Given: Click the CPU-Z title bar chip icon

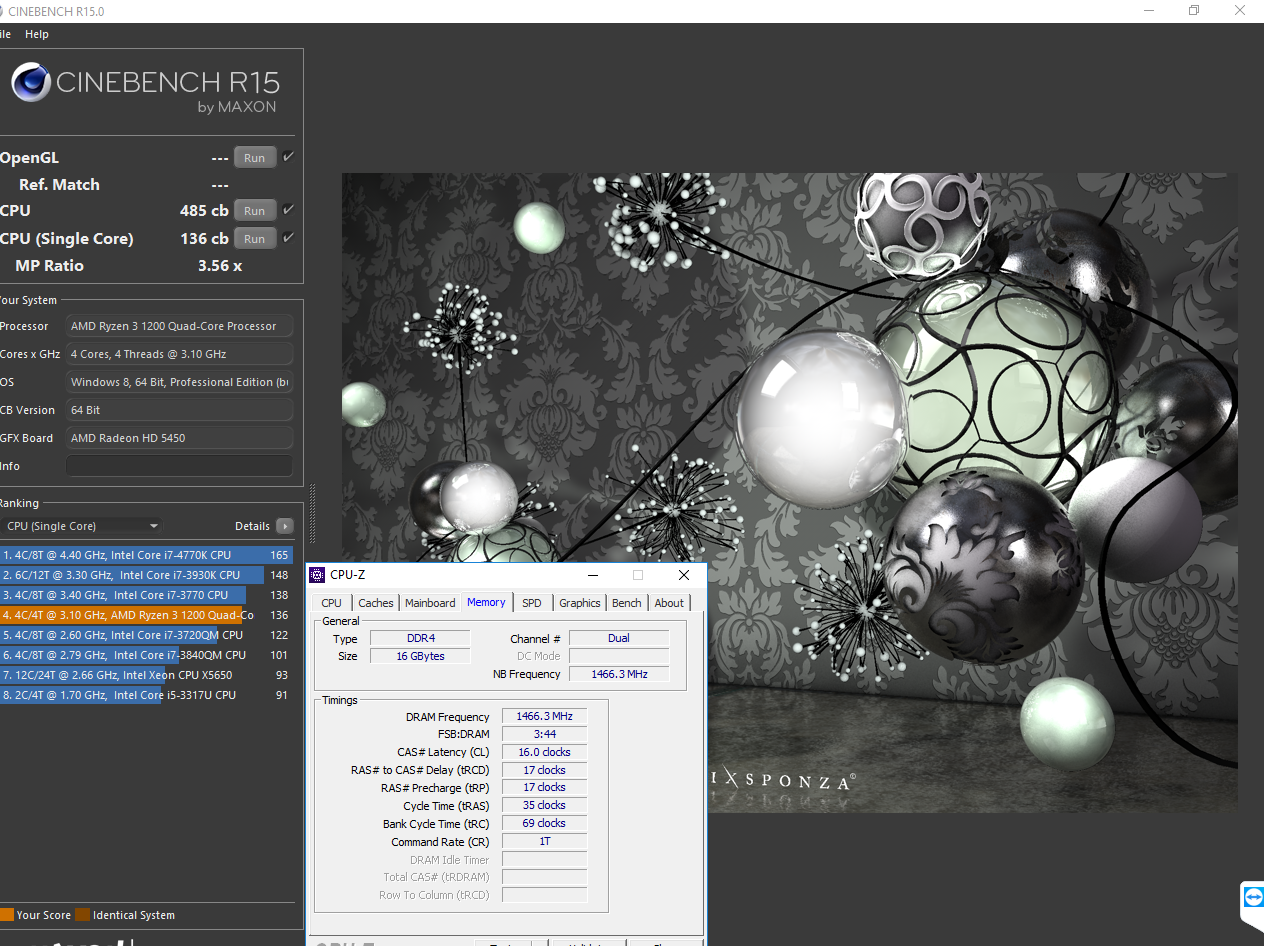Looking at the screenshot, I should click(317, 575).
